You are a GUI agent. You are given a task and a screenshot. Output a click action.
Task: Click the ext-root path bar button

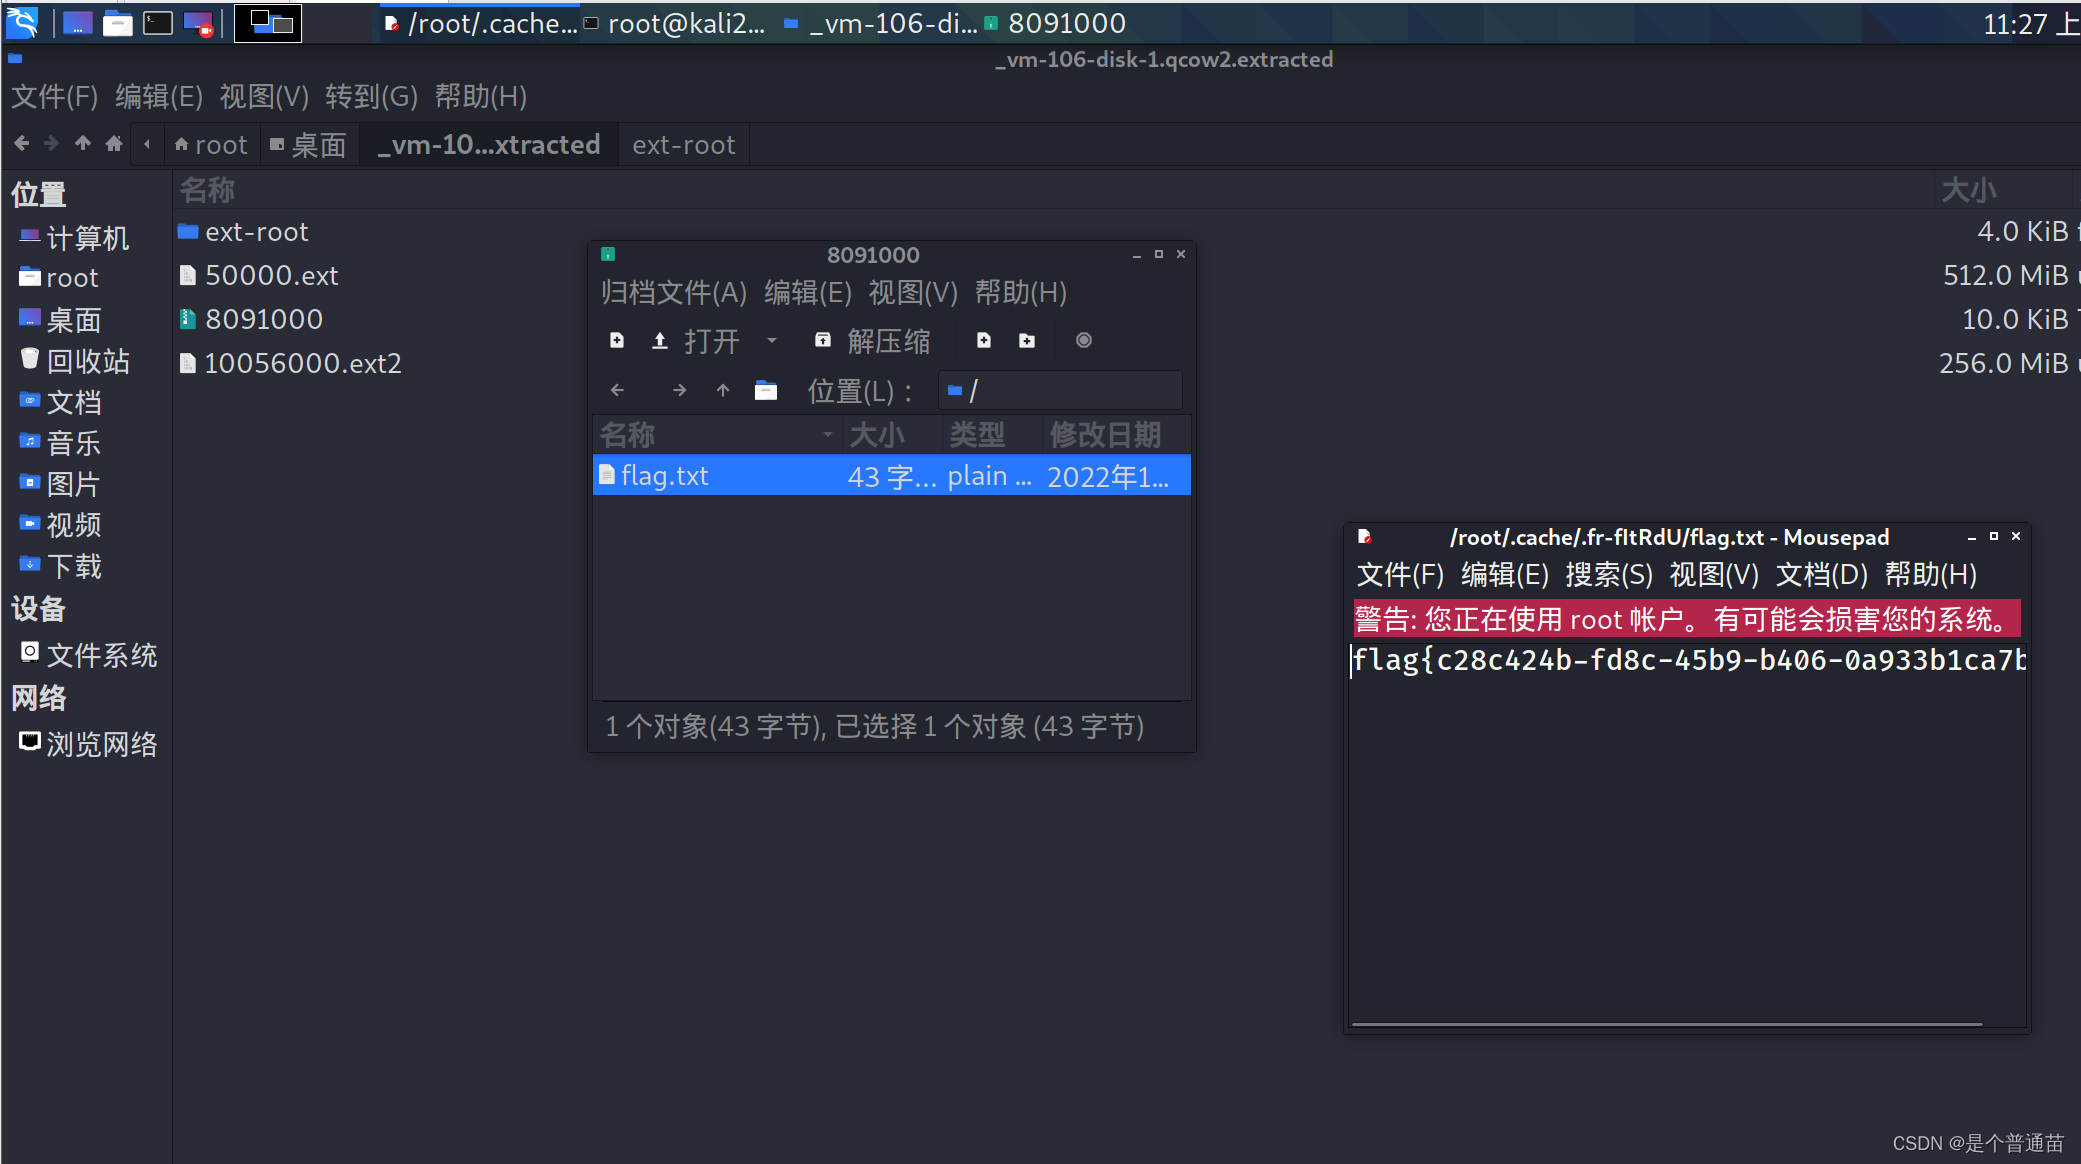(x=684, y=145)
